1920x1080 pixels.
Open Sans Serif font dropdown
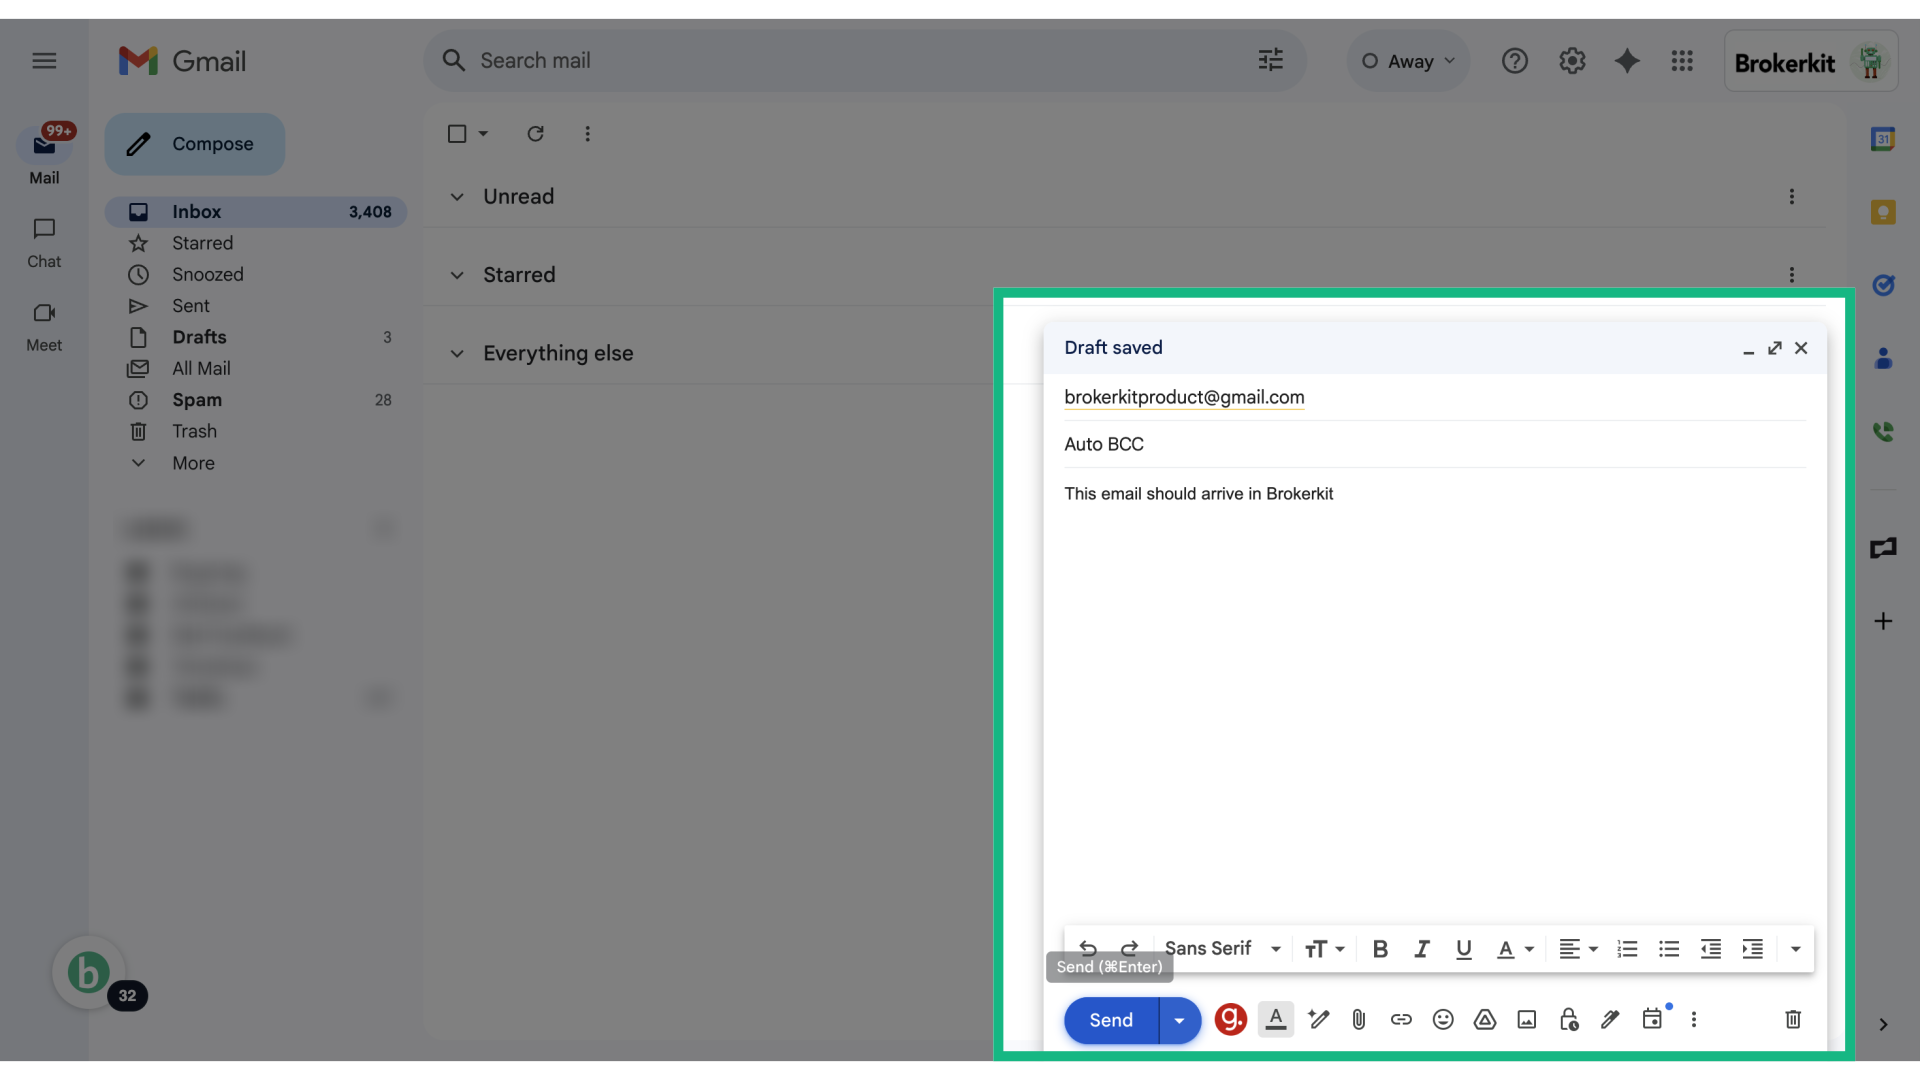[x=1223, y=948]
